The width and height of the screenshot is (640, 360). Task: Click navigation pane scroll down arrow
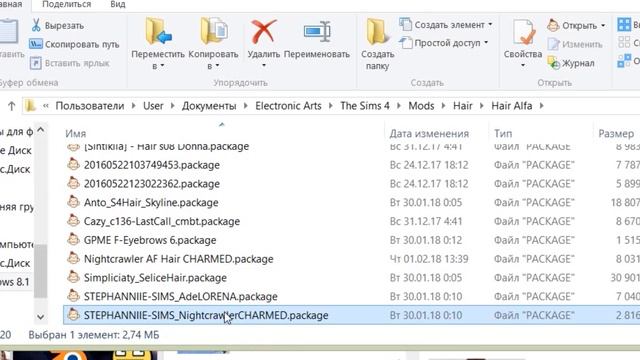tap(40, 316)
